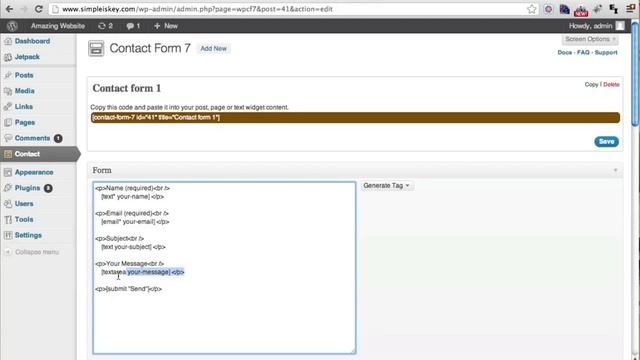
Task: Open the Docs link
Action: tap(564, 52)
